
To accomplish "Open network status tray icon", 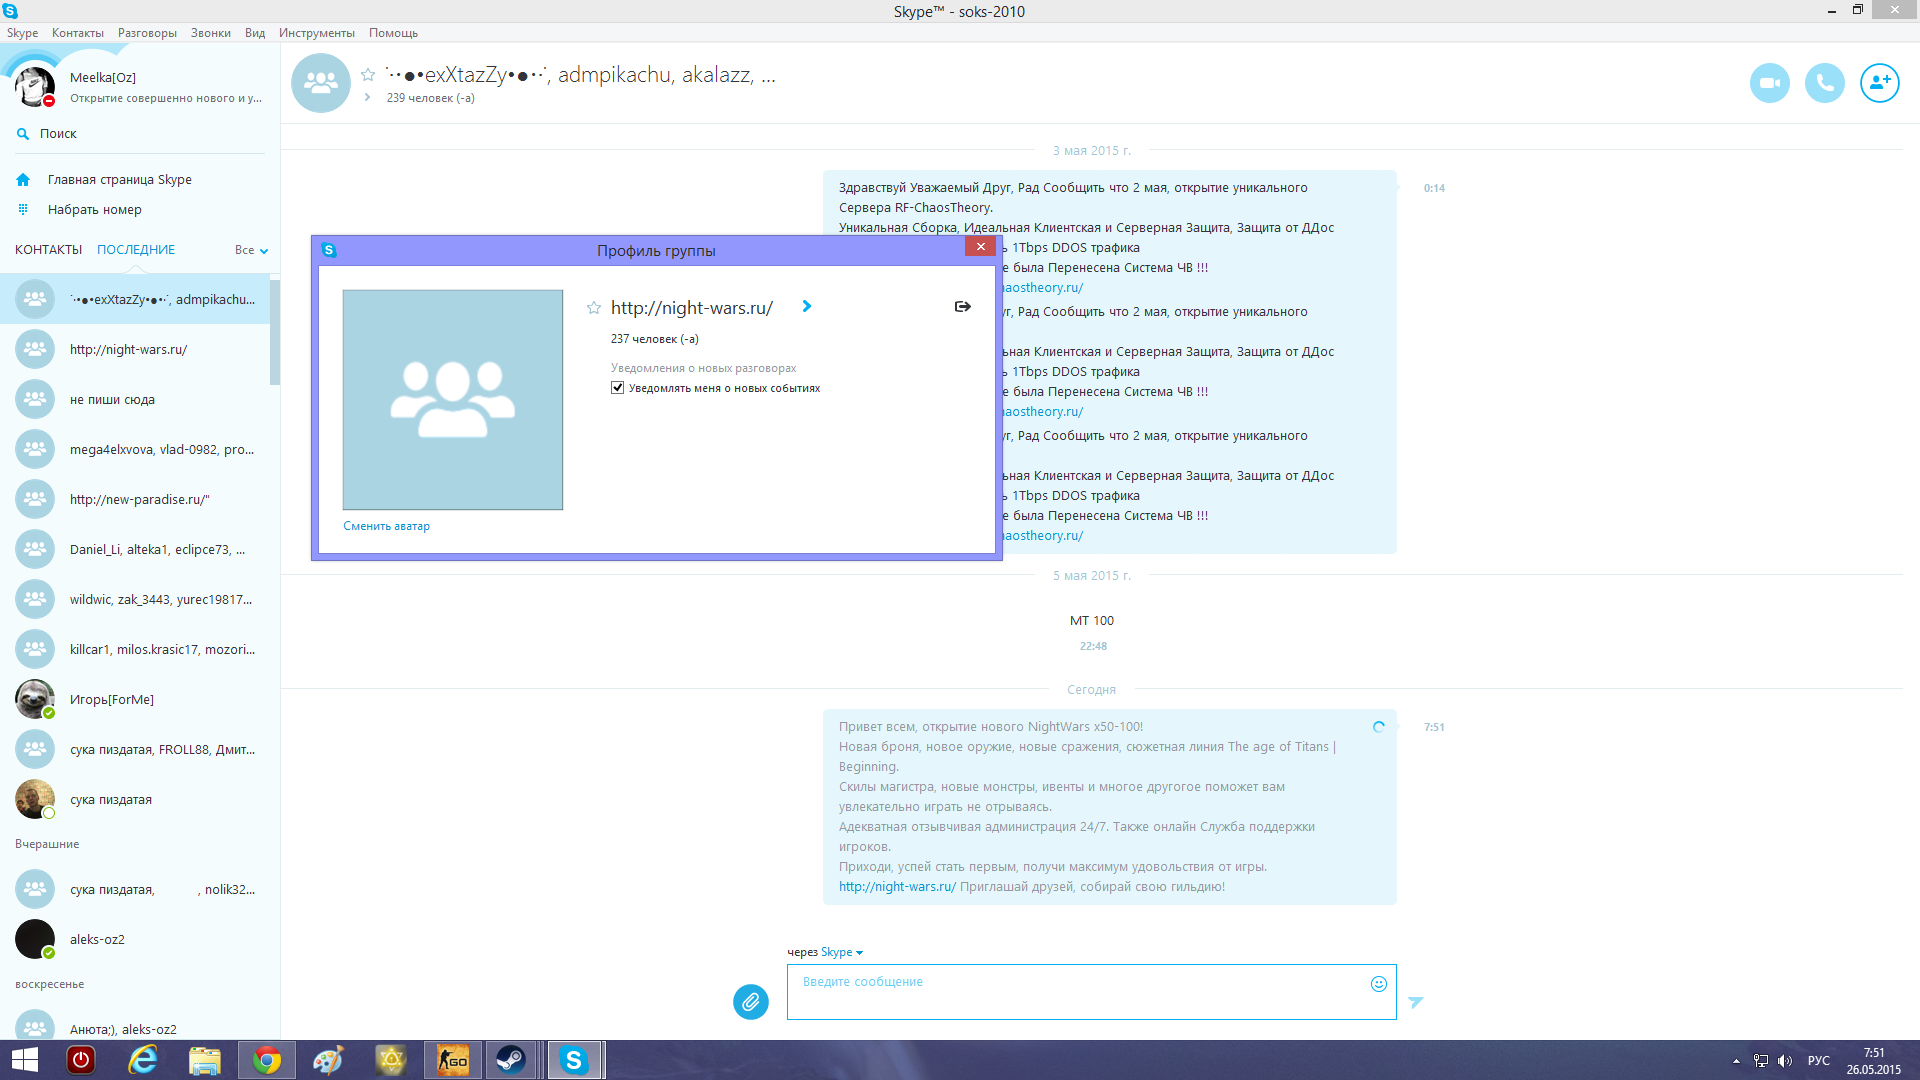I will (x=1761, y=1061).
